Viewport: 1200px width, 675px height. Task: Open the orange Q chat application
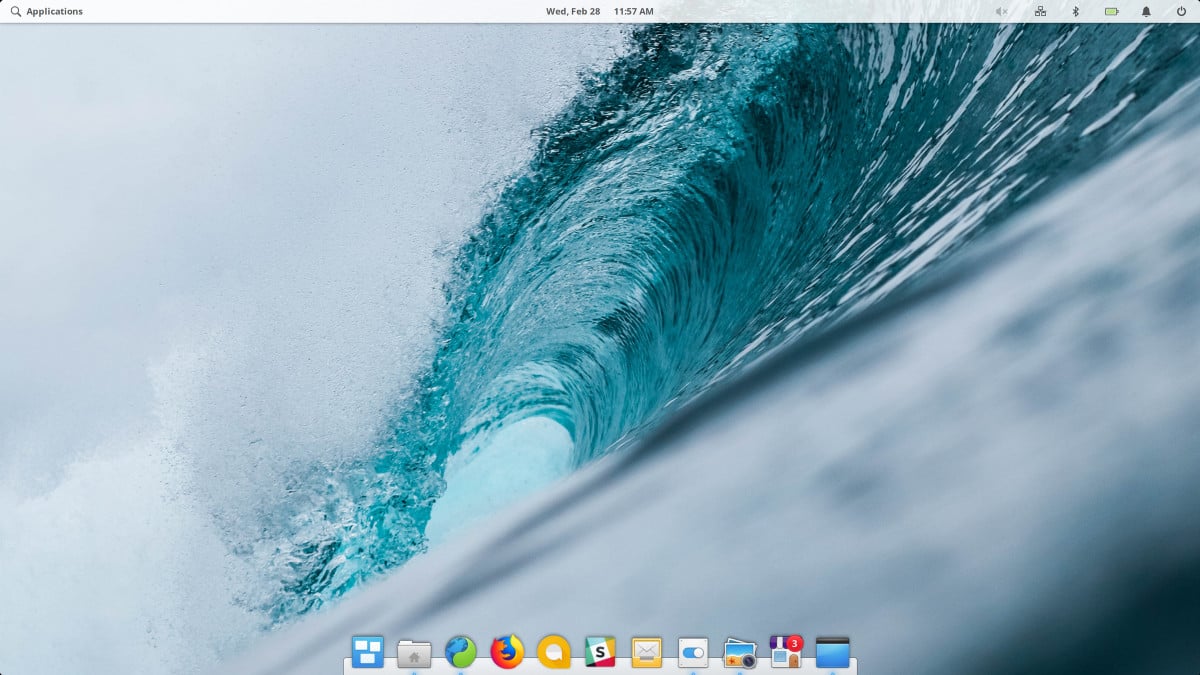click(x=552, y=652)
